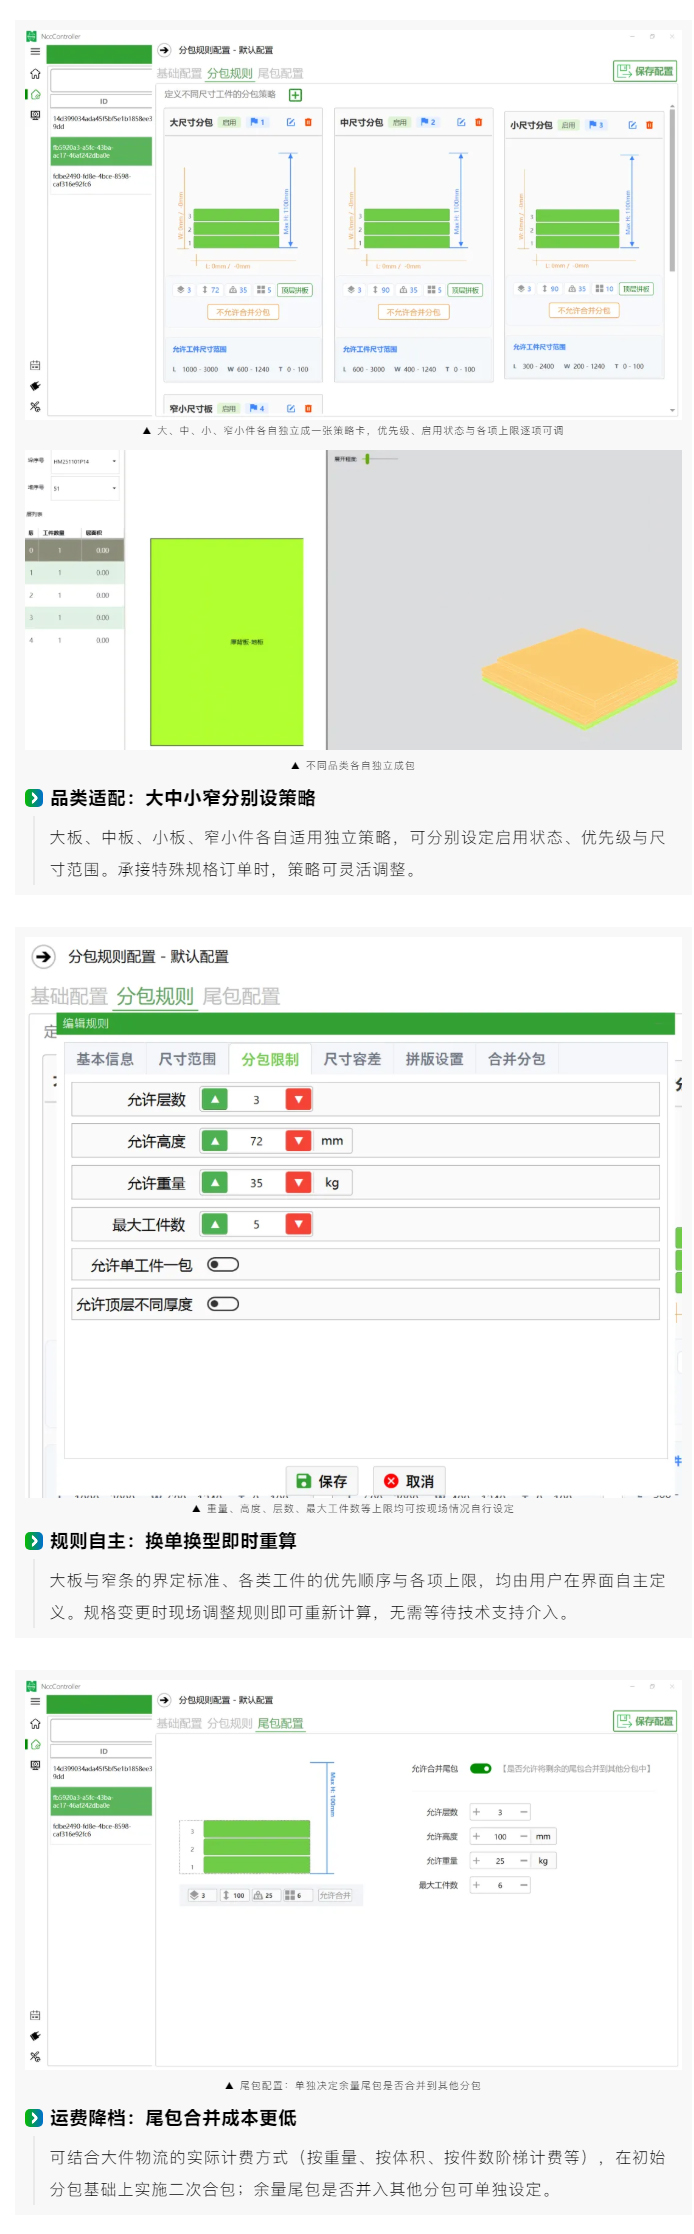The width and height of the screenshot is (694, 2234).
Task: Click 顶层拼板 on 中尺寸分包 card
Action: pos(465,290)
